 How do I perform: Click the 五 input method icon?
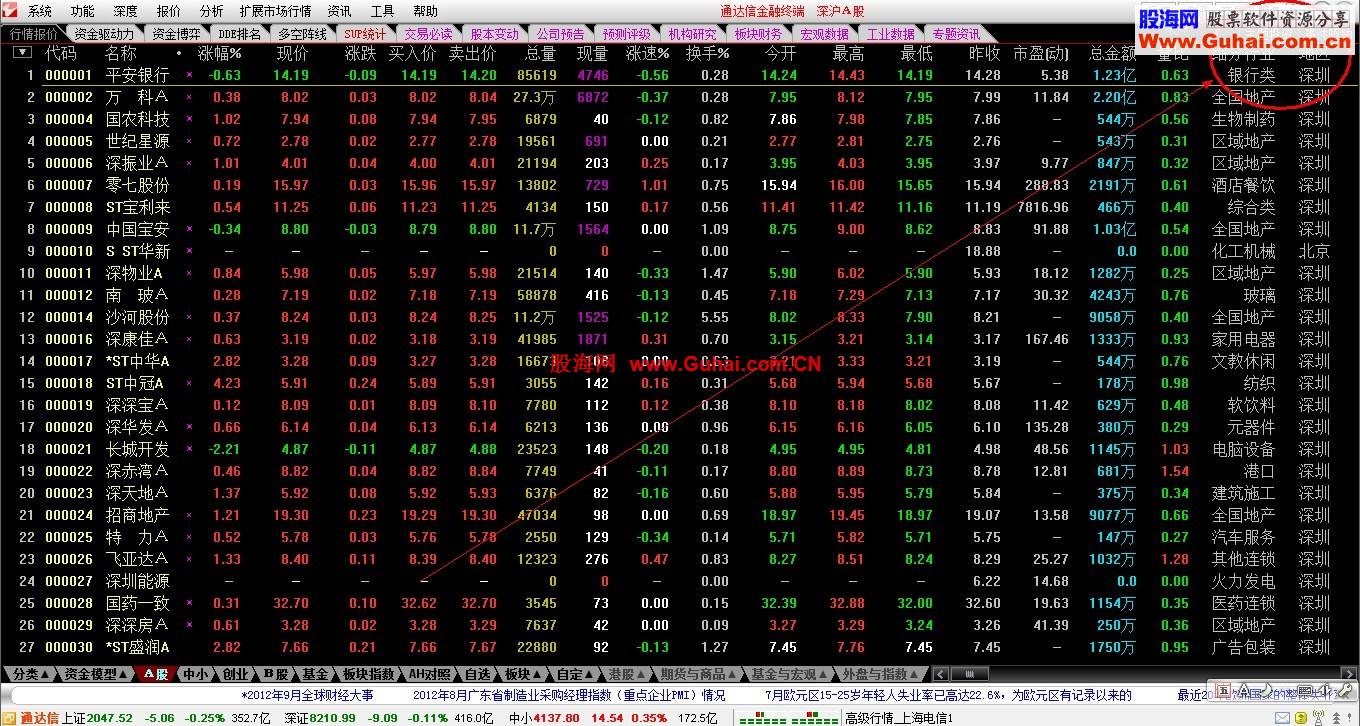click(x=1224, y=691)
